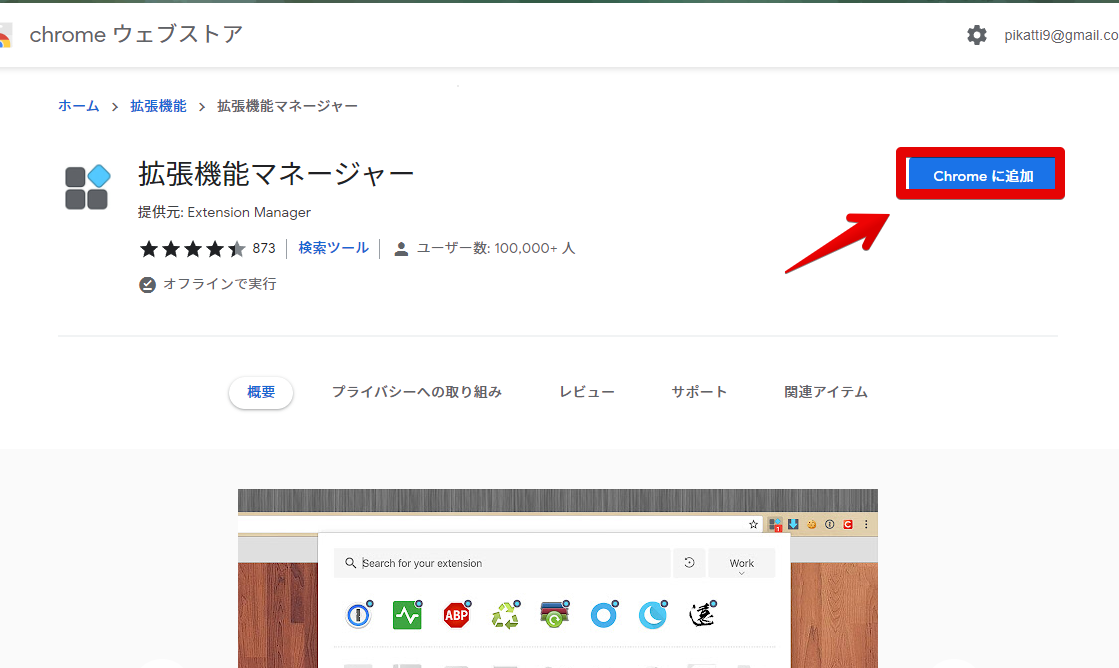
Task: Switch to the レビュー tab
Action: point(587,393)
